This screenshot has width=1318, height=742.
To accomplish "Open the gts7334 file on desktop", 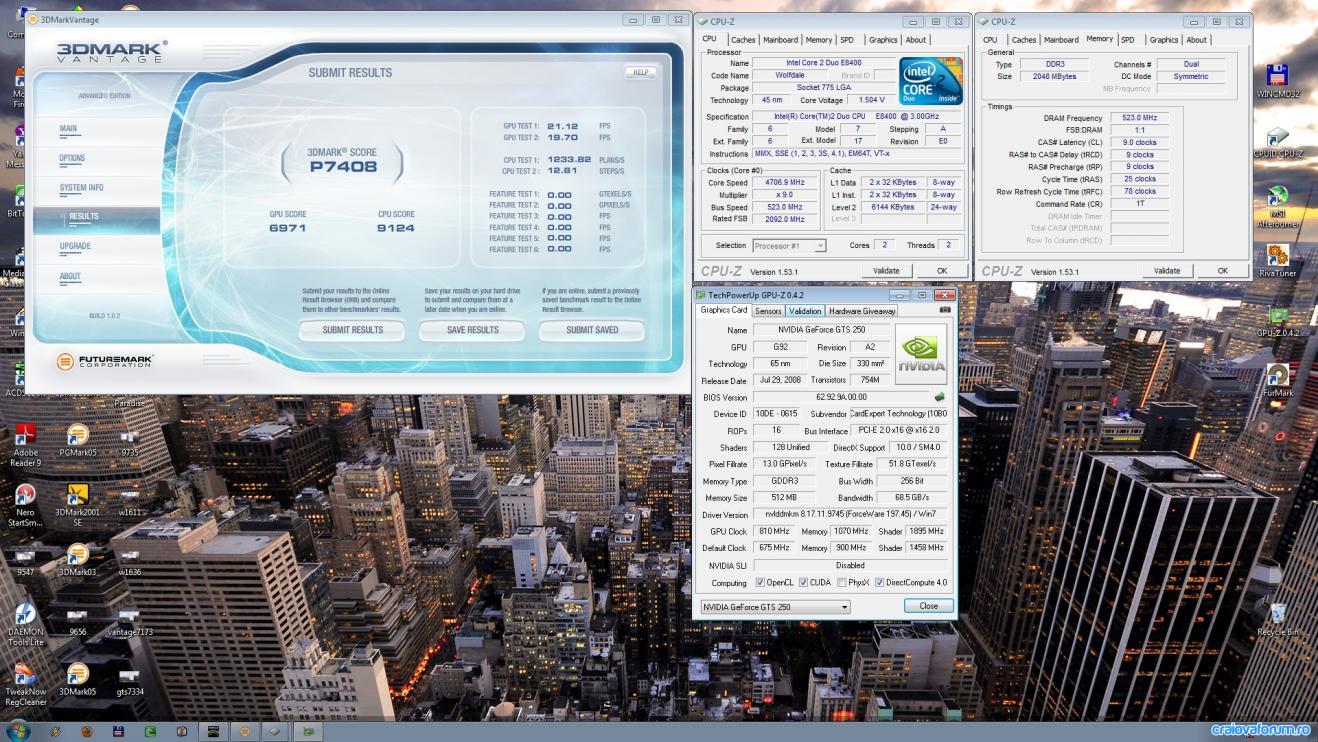I will [x=129, y=681].
